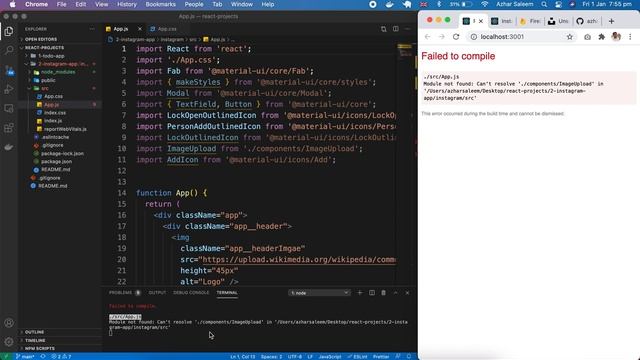Click site information icon in address bar
The height and width of the screenshot is (360, 640).
473,37
